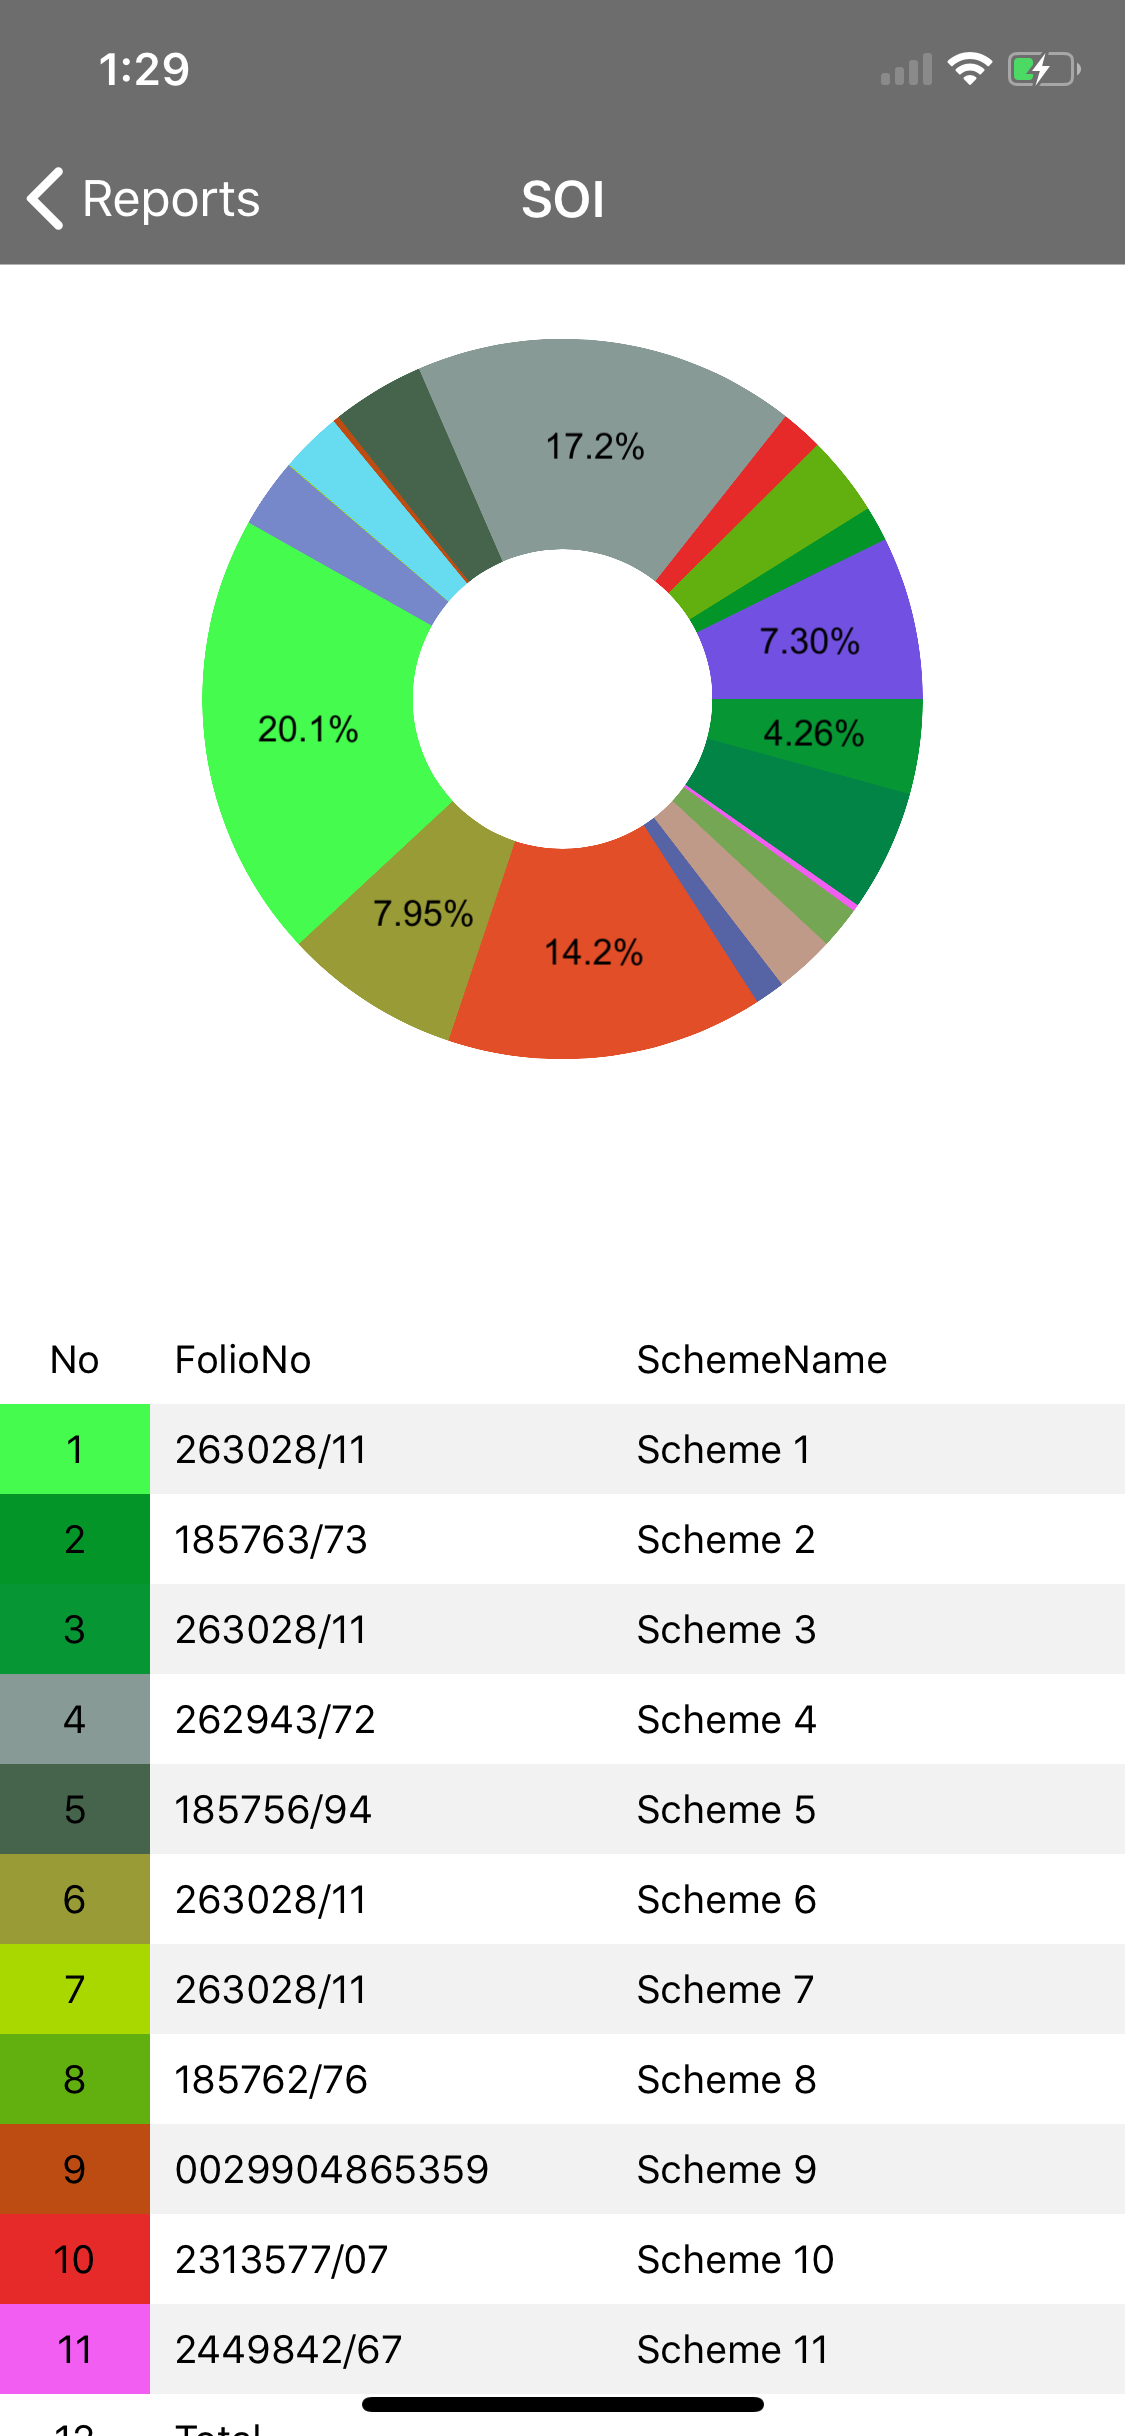Click the back chevron icon to Reports

pyautogui.click(x=45, y=198)
